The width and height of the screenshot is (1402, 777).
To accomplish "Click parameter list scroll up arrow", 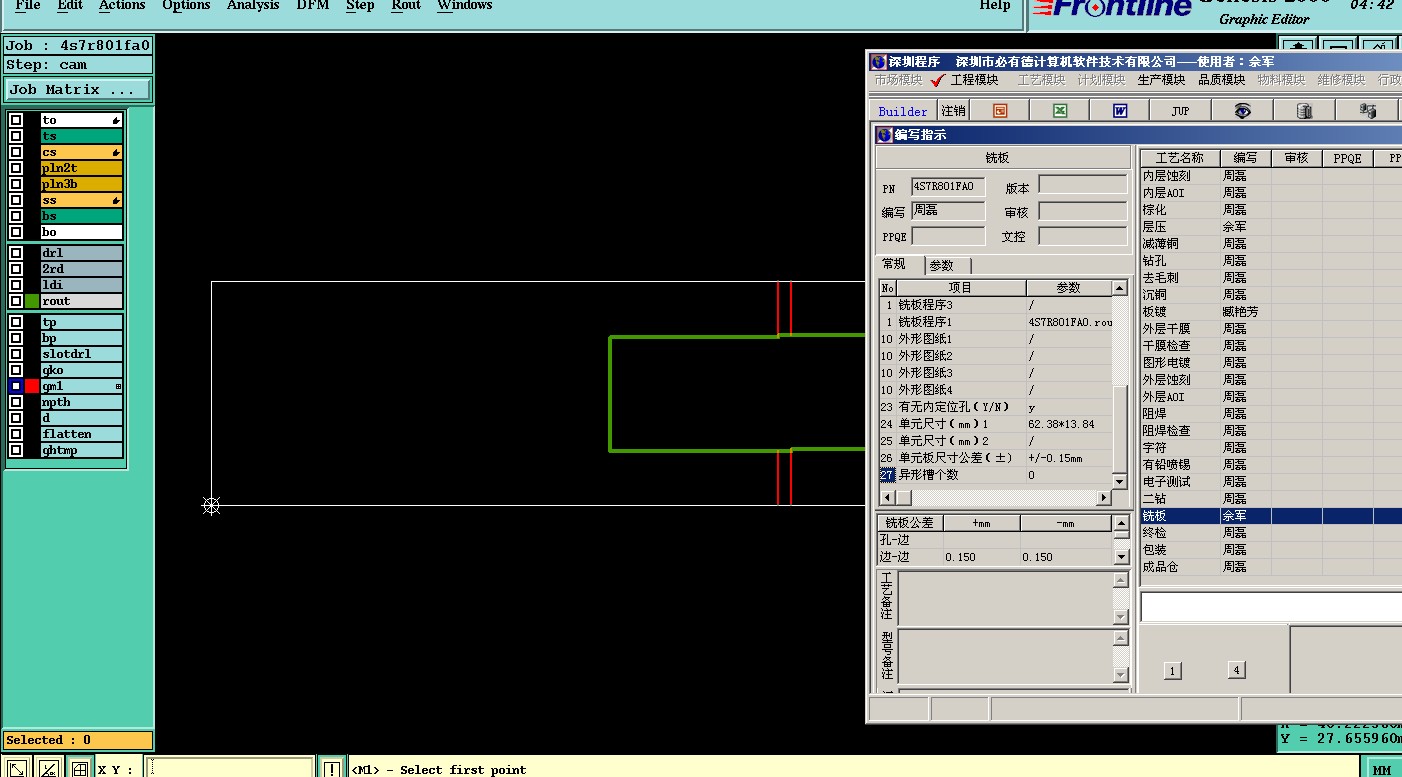I will point(1120,288).
